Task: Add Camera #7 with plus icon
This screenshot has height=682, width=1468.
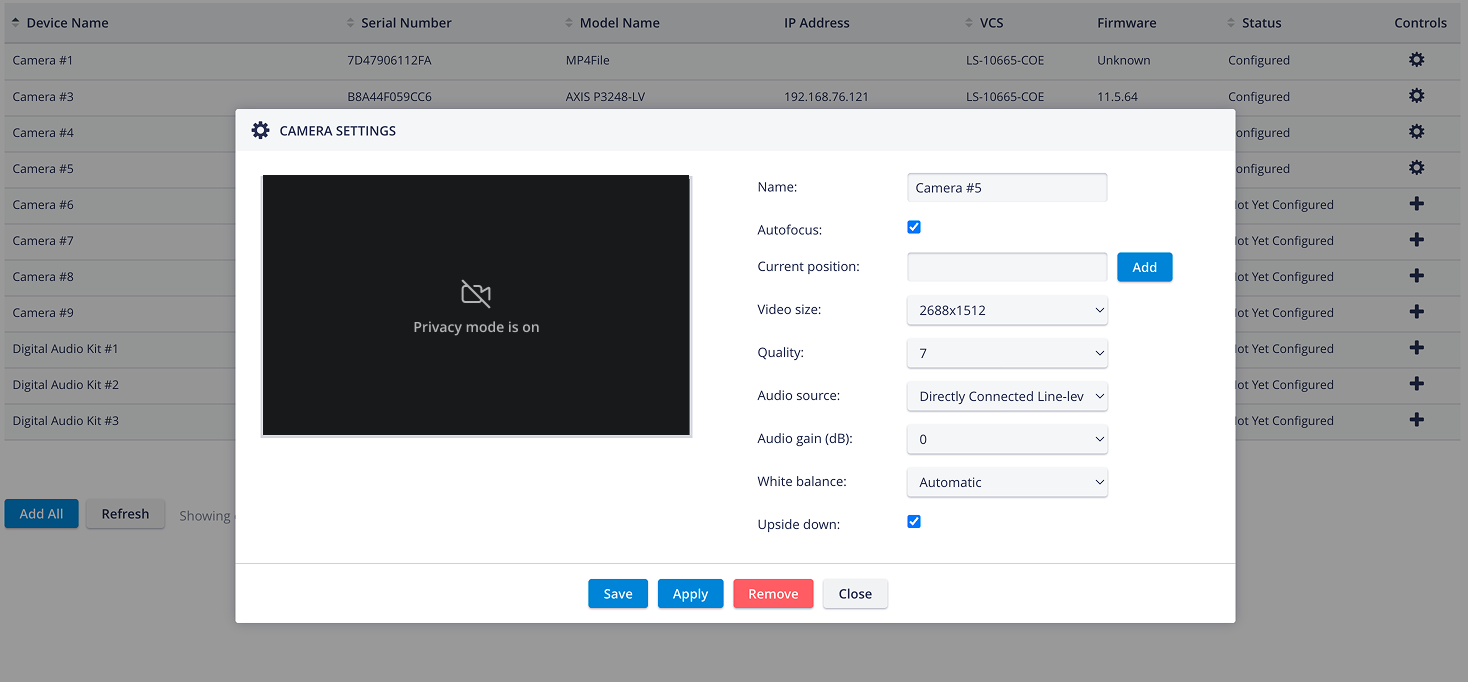Action: point(1416,240)
